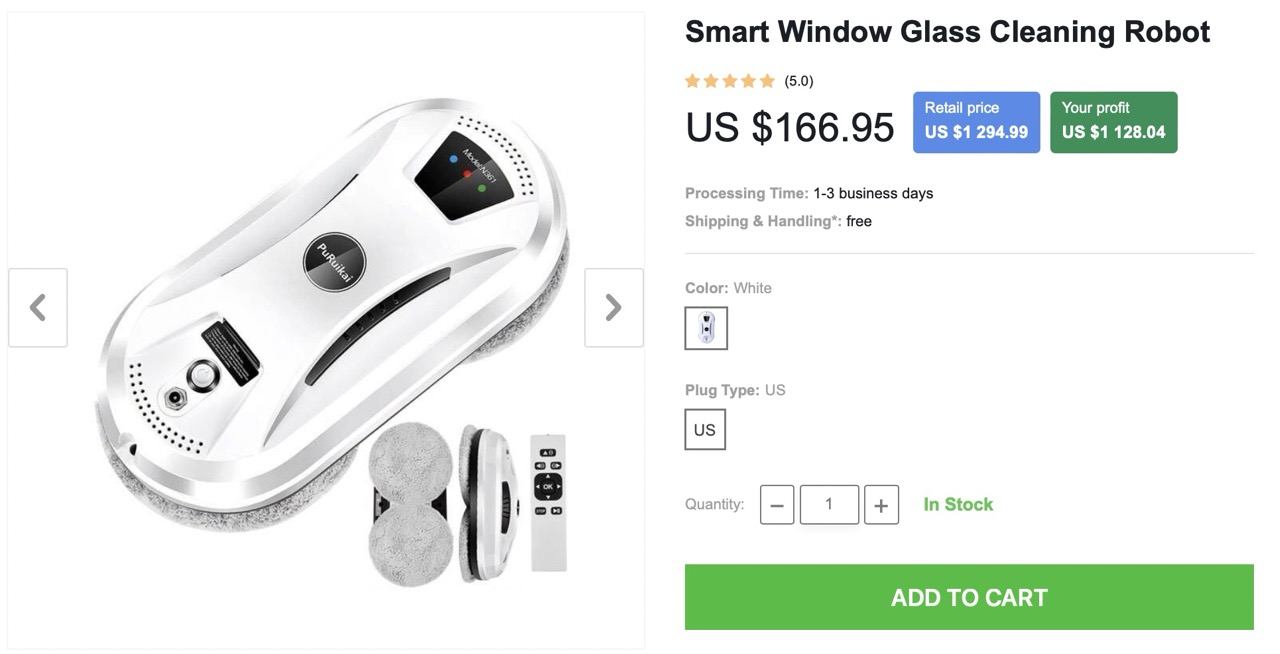Open the (5.0) rating score
This screenshot has width=1280, height=654.
coord(799,81)
